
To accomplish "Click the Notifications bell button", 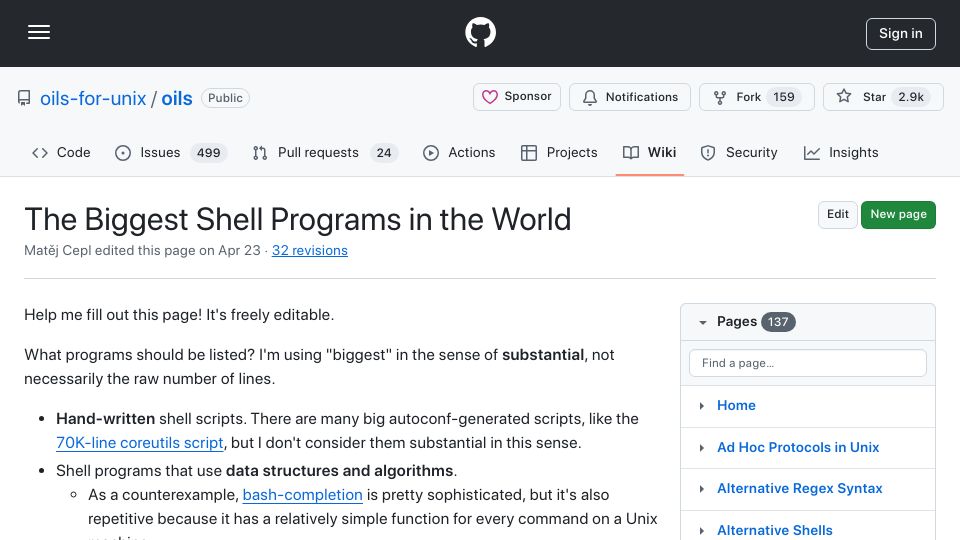I will [x=630, y=97].
